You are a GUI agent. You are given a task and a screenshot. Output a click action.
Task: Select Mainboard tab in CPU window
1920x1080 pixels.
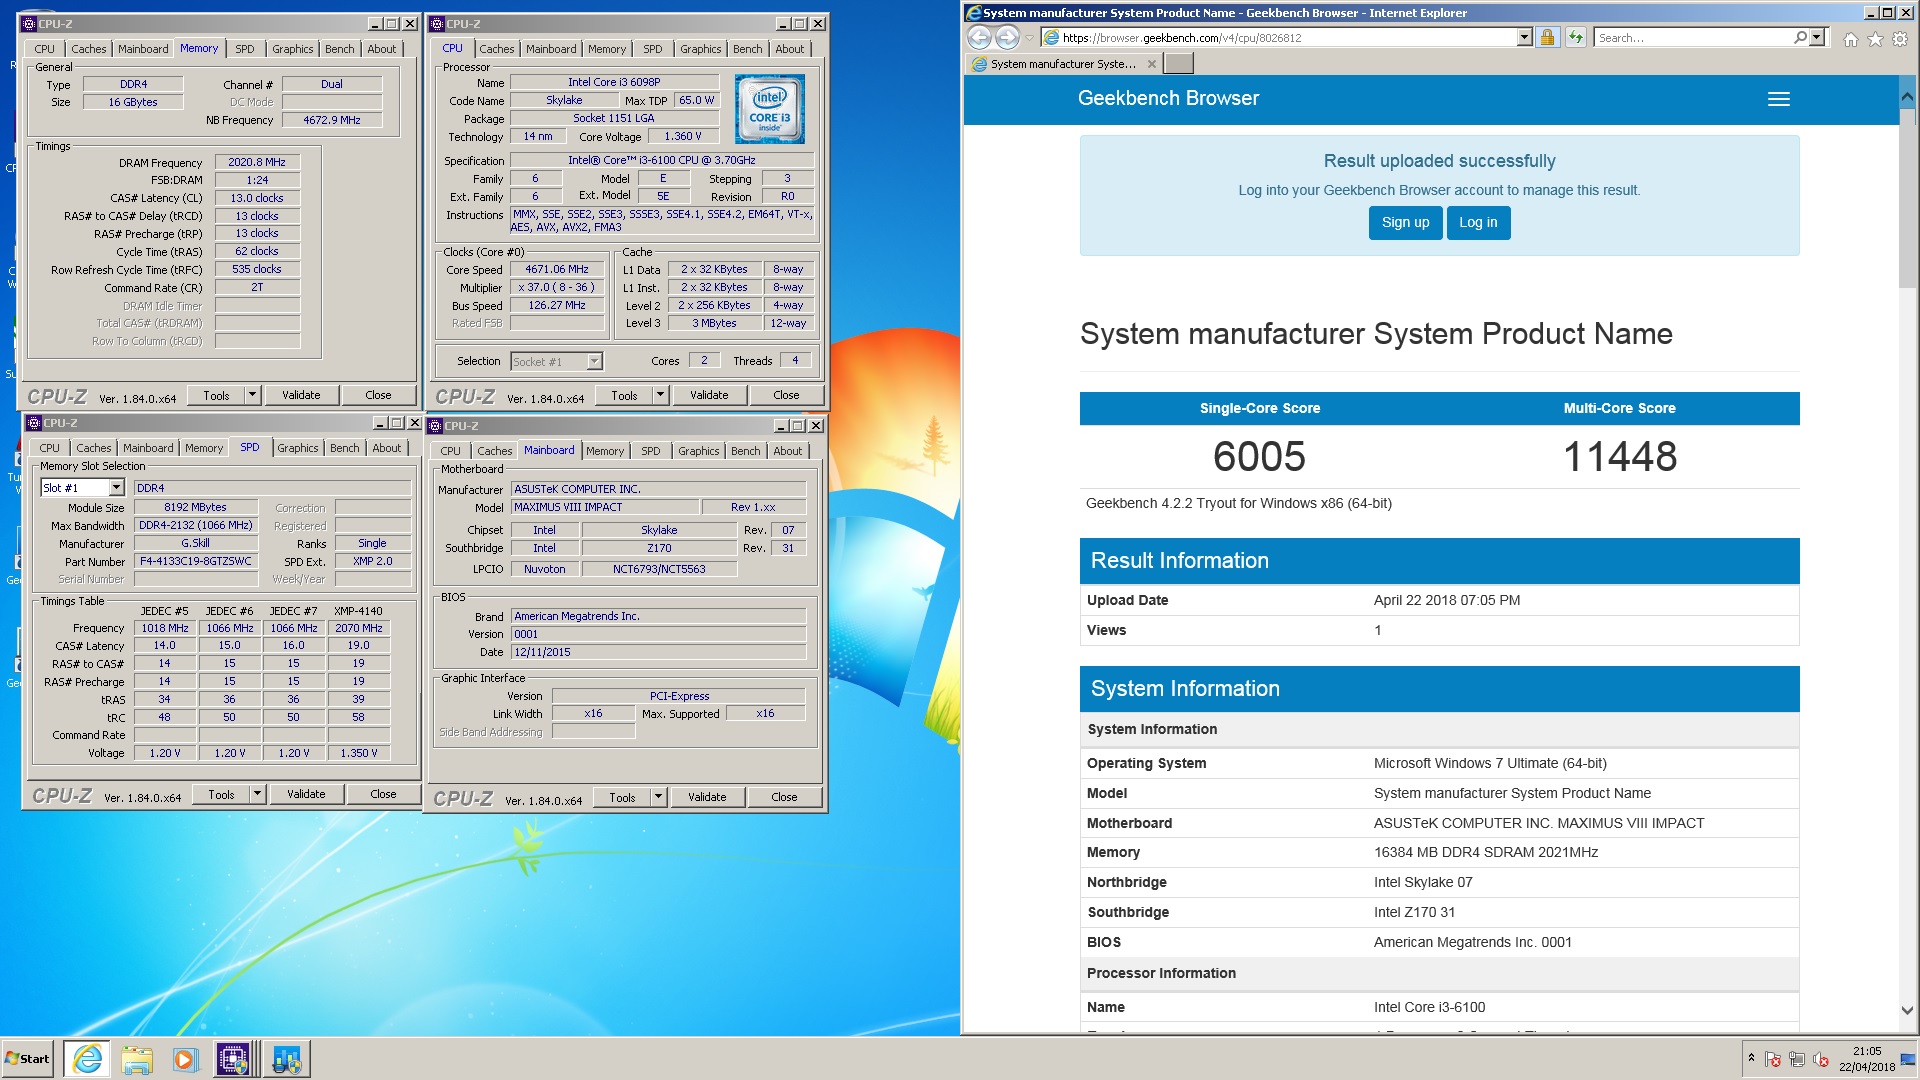click(551, 49)
